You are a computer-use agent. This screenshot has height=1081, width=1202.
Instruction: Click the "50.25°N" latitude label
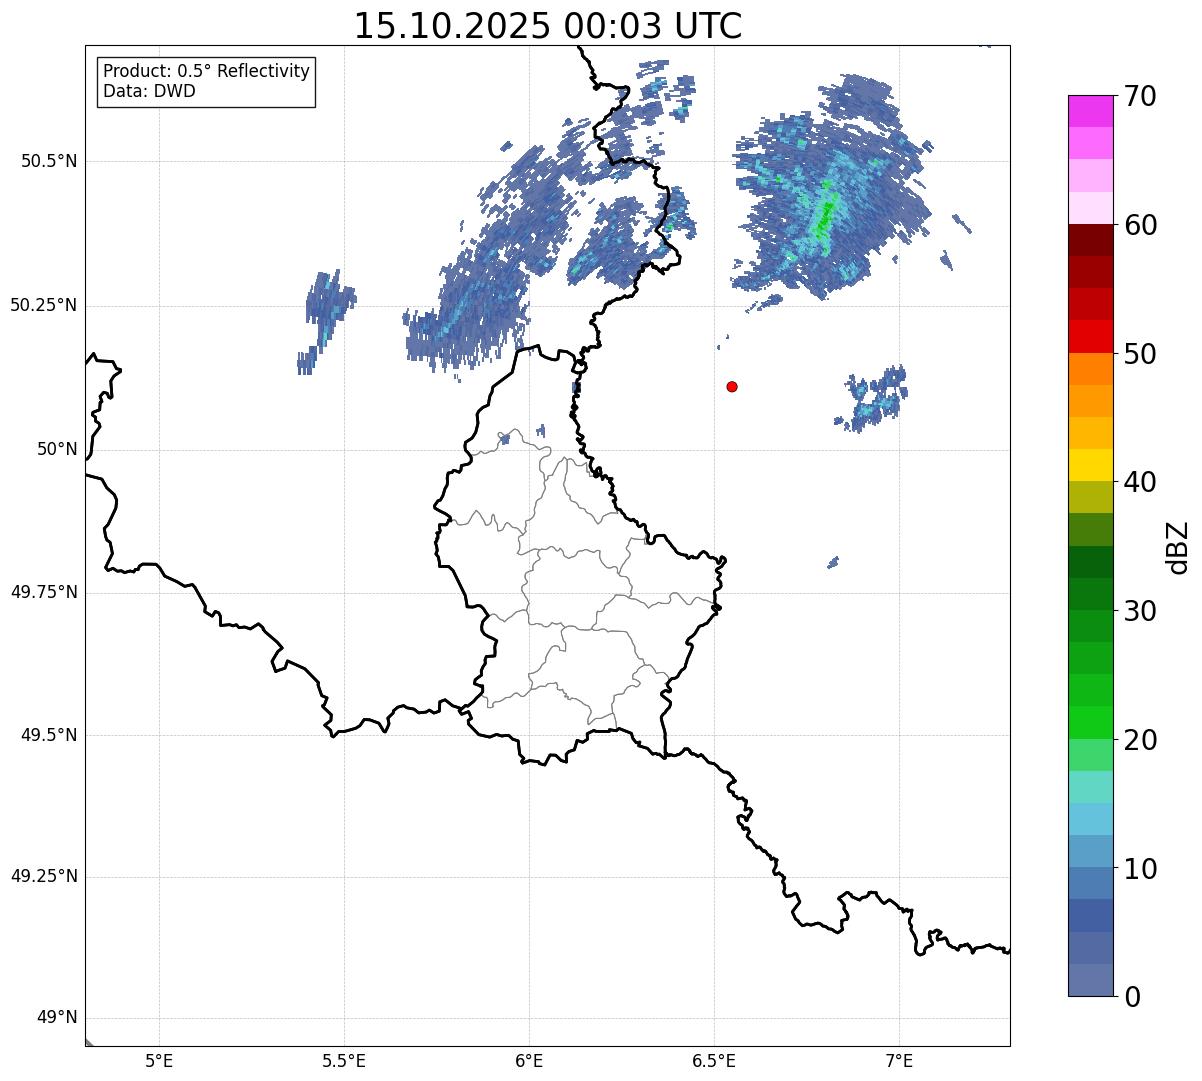click(43, 305)
